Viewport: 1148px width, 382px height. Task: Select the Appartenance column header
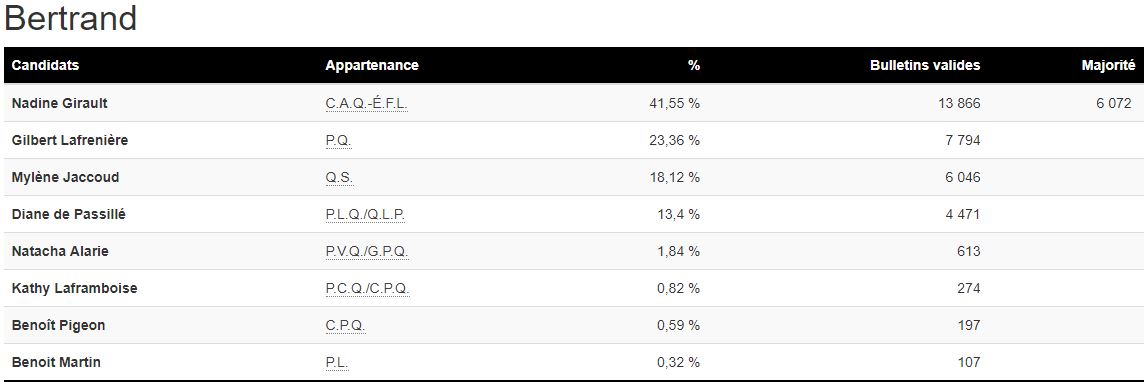coord(372,65)
